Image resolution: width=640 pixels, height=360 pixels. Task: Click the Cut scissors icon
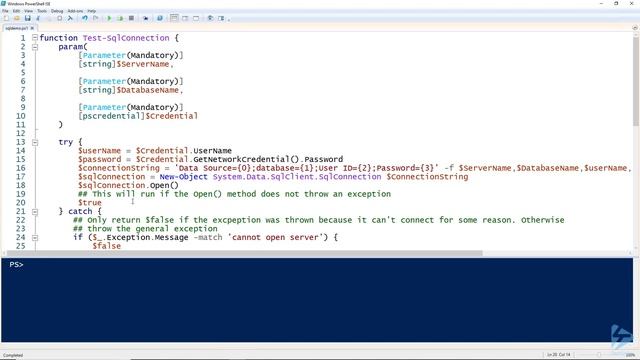coord(38,18)
